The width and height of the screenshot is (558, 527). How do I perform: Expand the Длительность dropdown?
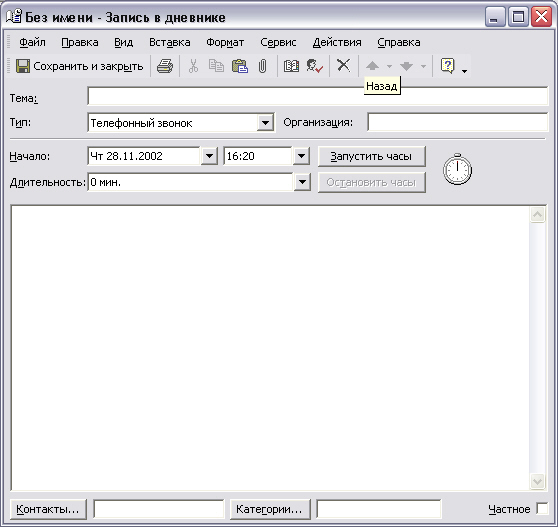[302, 182]
